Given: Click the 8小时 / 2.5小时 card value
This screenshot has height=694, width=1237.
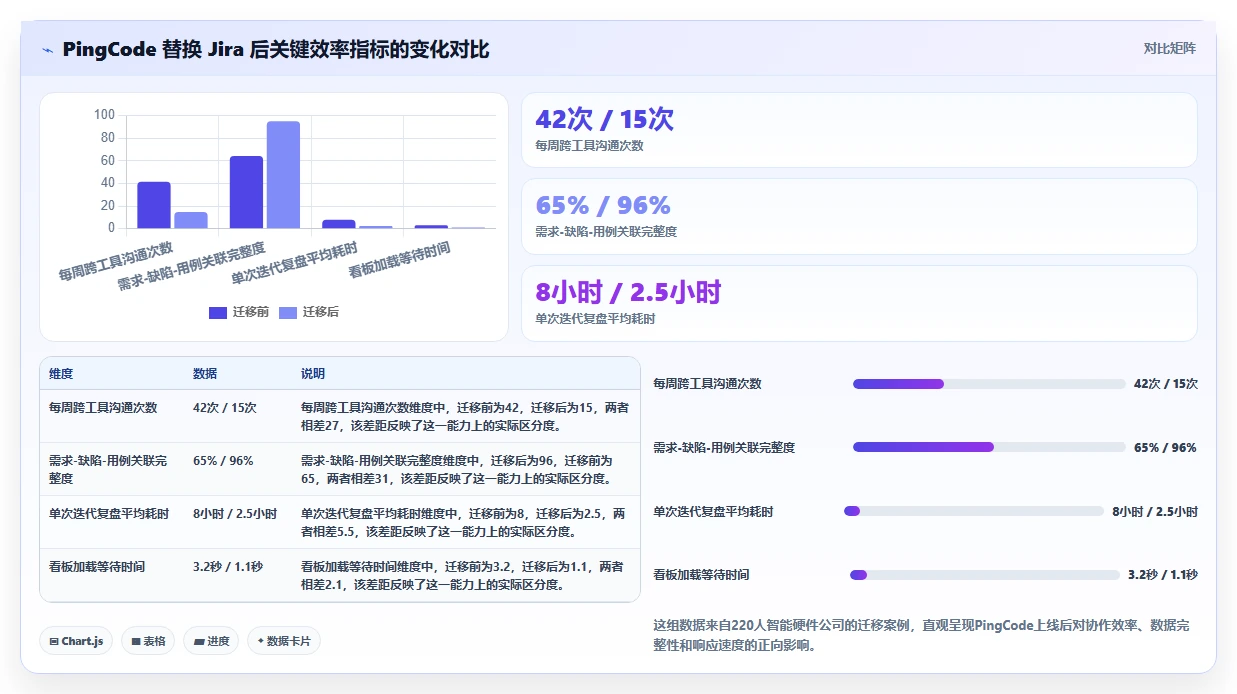Looking at the screenshot, I should click(x=628, y=292).
